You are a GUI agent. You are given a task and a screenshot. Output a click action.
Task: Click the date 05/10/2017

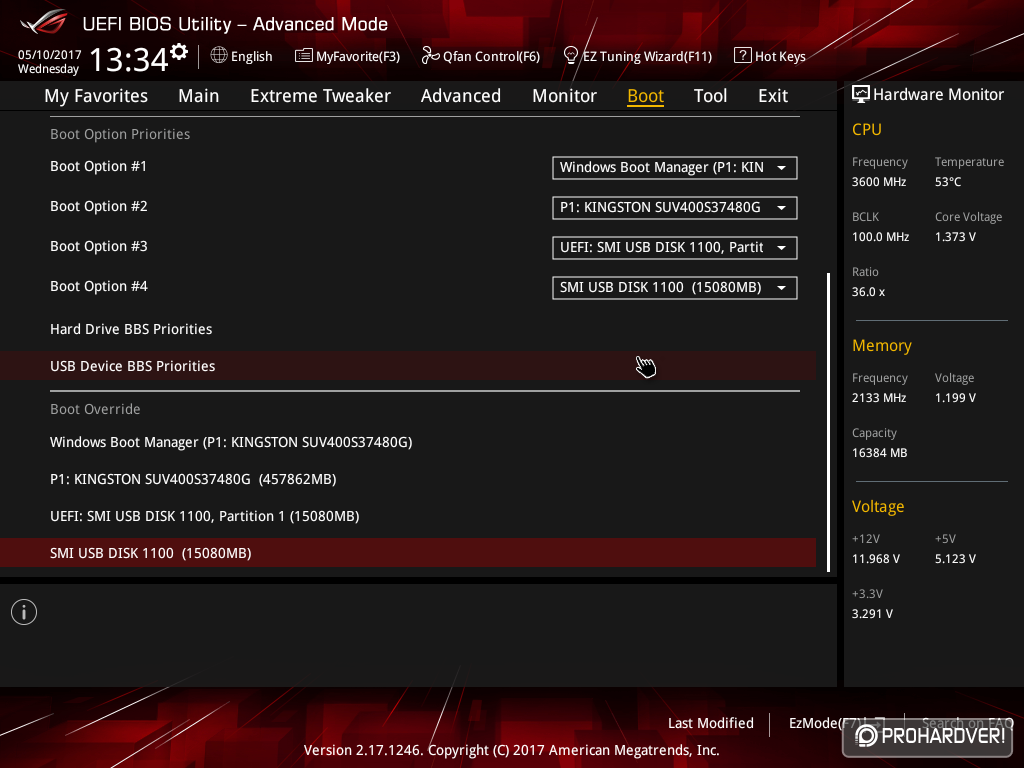50,55
